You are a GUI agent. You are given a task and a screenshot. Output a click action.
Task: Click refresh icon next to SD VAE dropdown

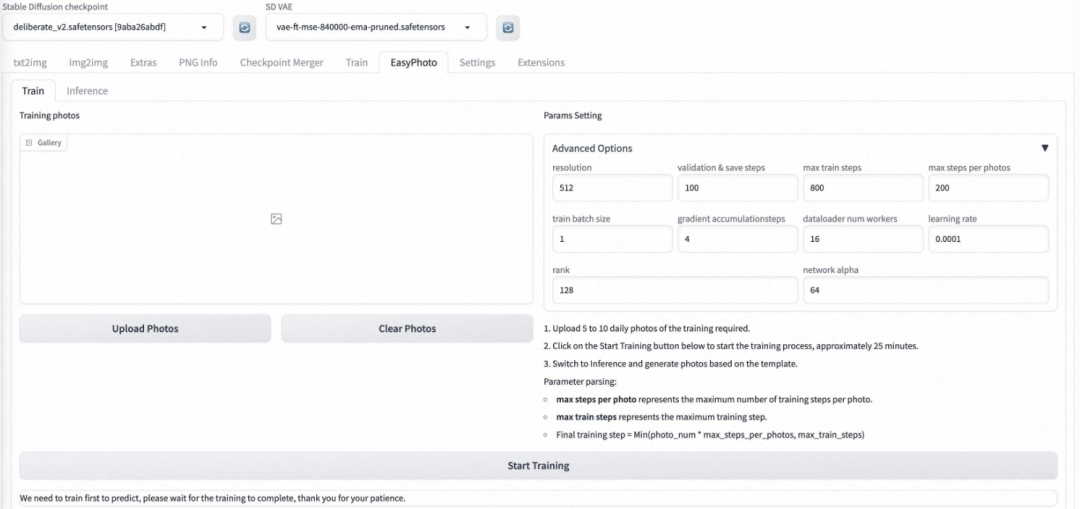508,27
